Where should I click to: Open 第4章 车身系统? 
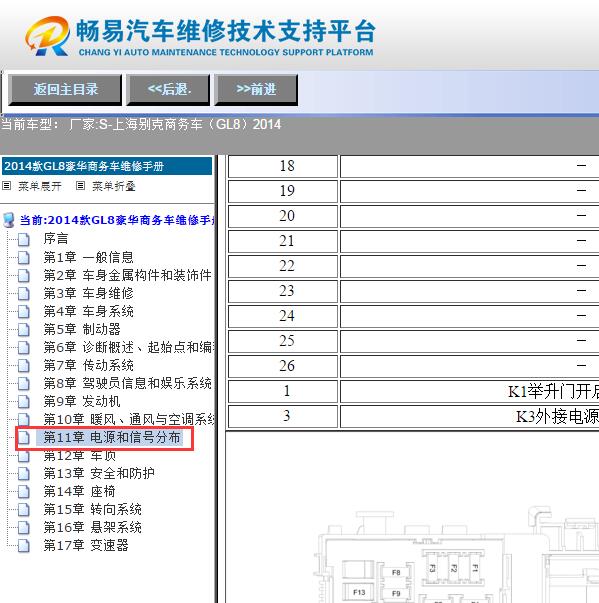click(88, 311)
